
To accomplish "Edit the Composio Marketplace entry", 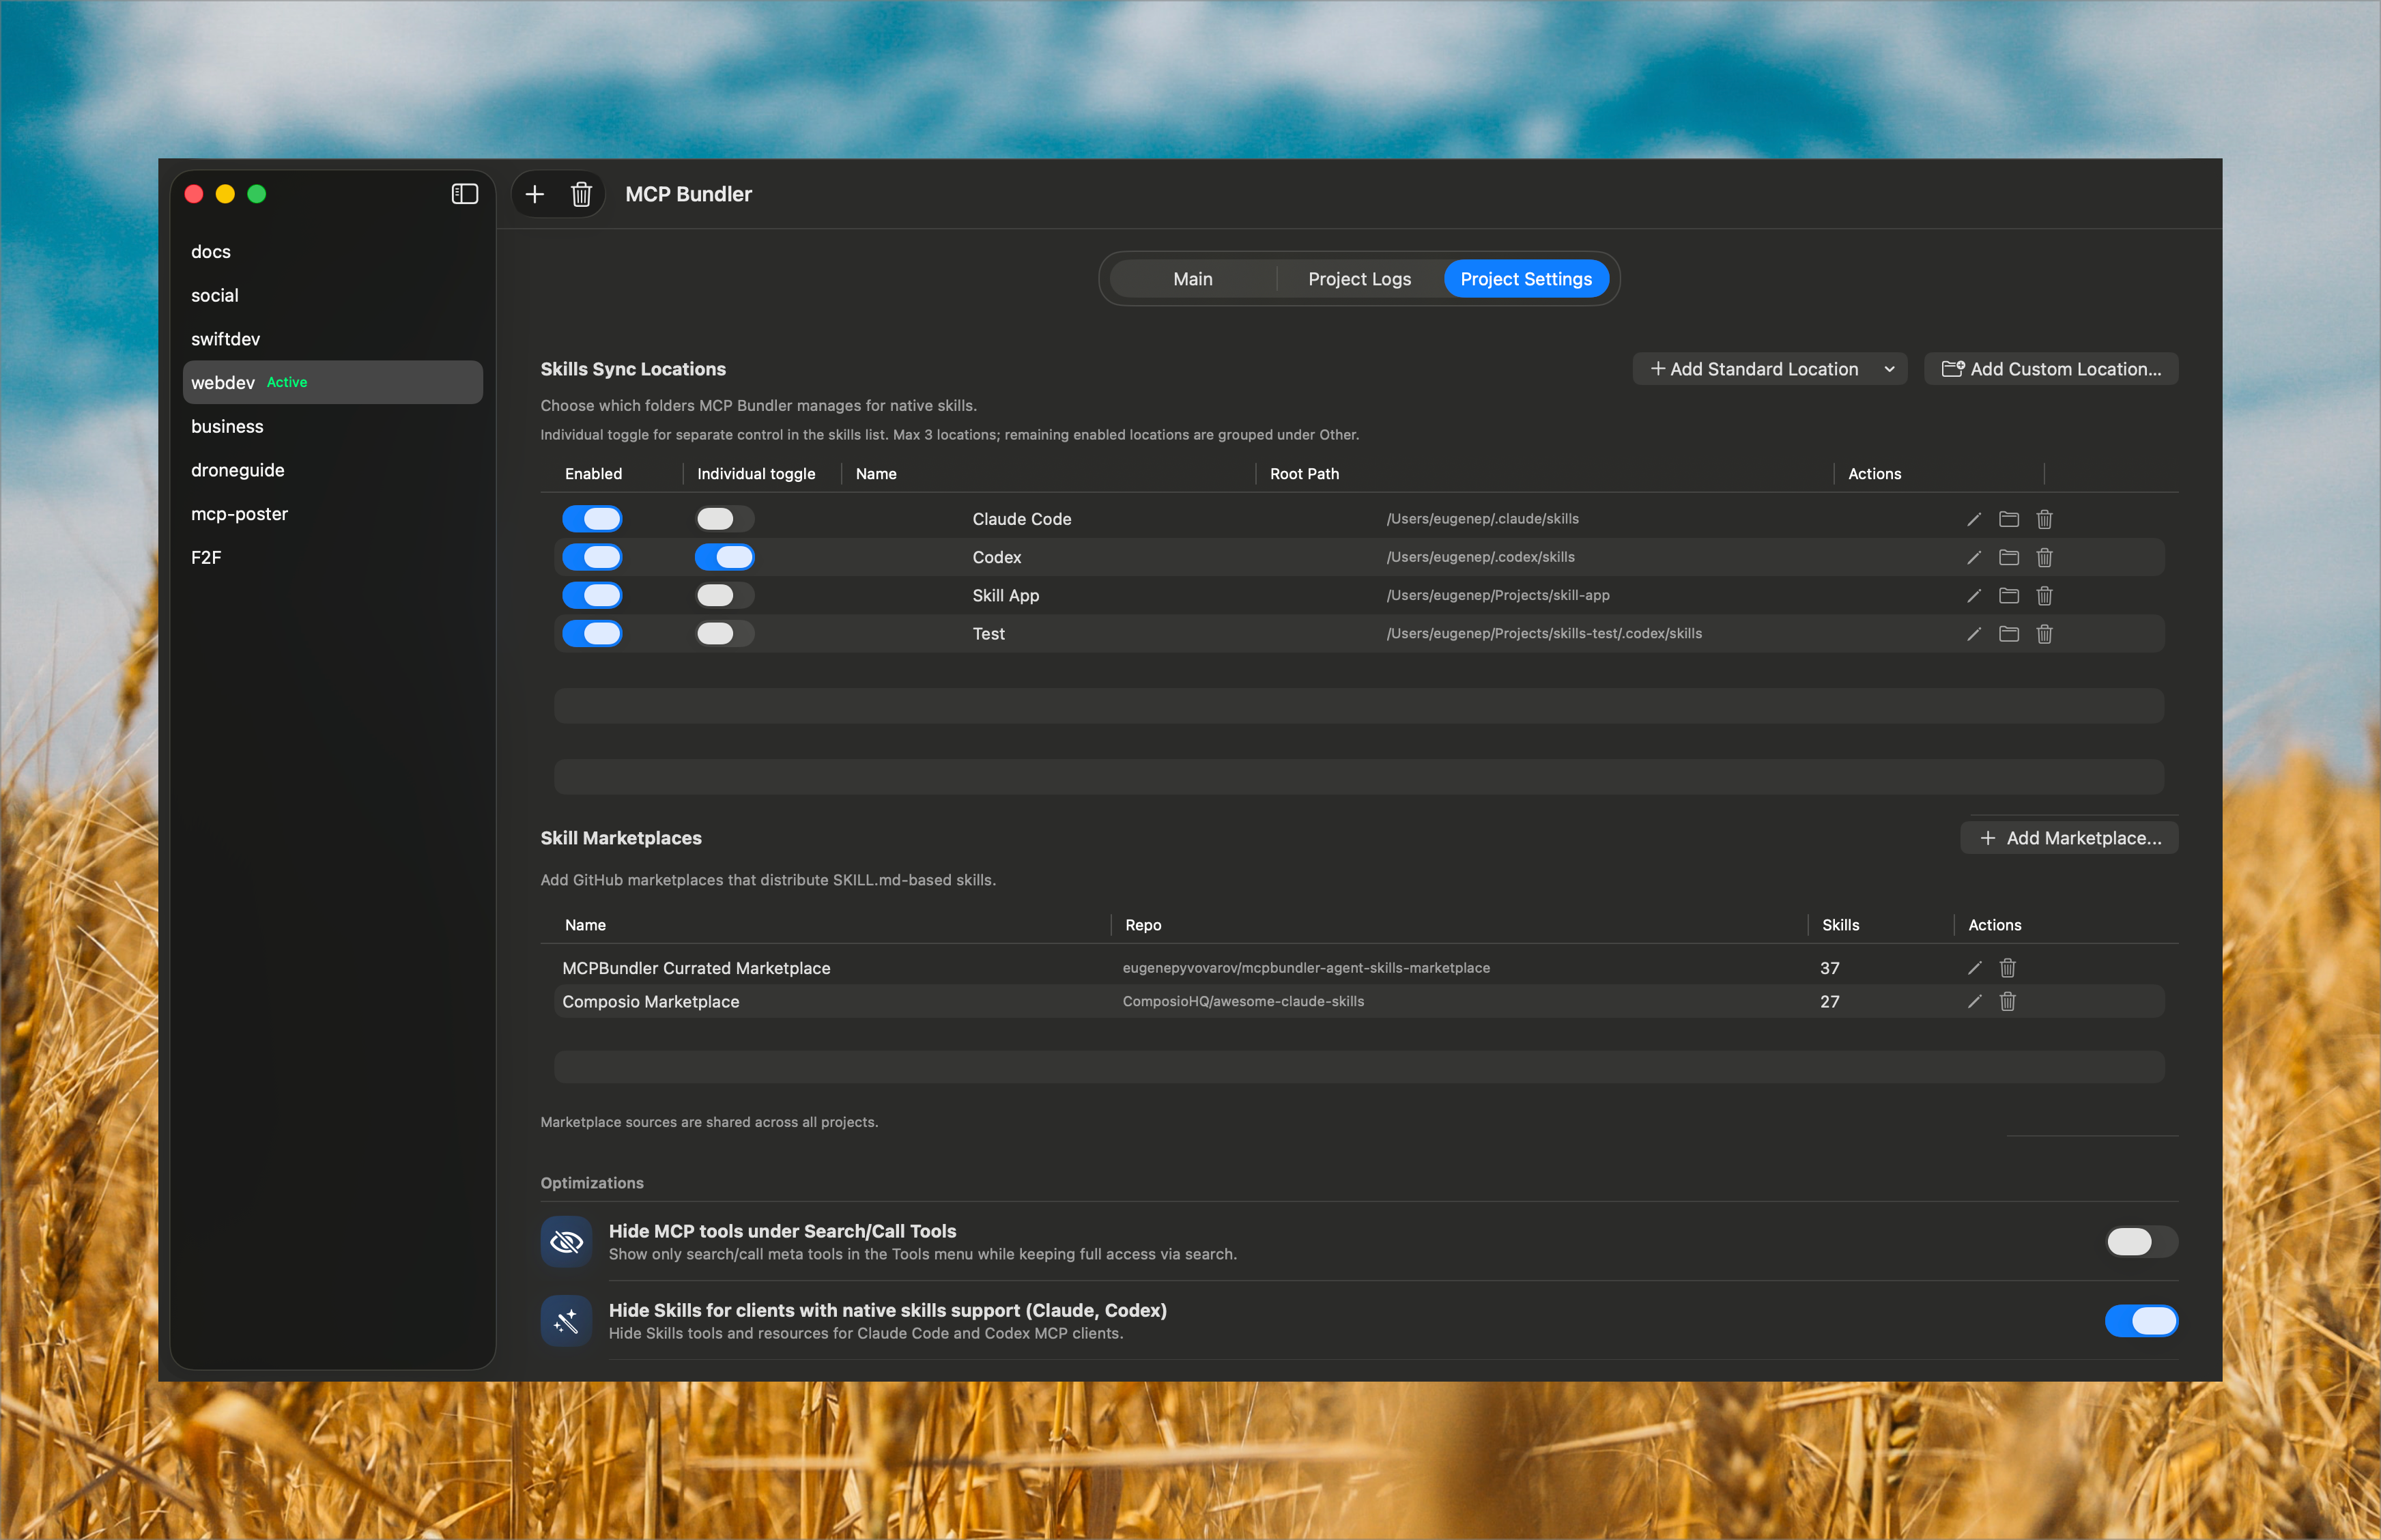I will point(1974,1001).
